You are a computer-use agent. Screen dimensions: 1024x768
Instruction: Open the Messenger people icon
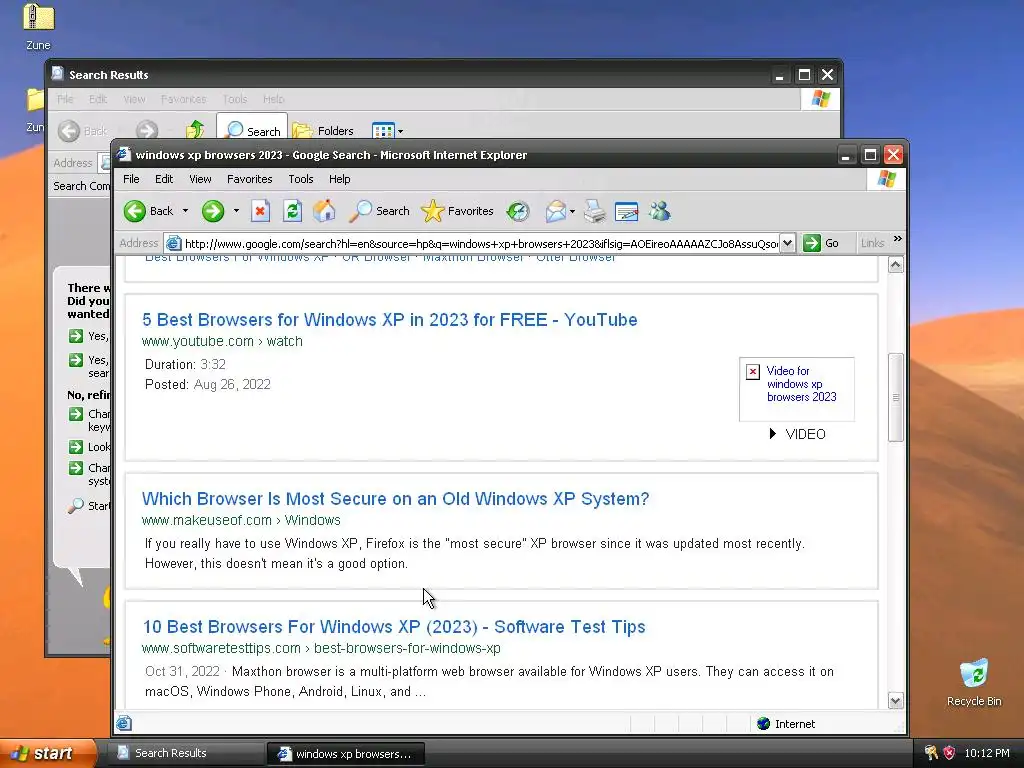click(660, 211)
